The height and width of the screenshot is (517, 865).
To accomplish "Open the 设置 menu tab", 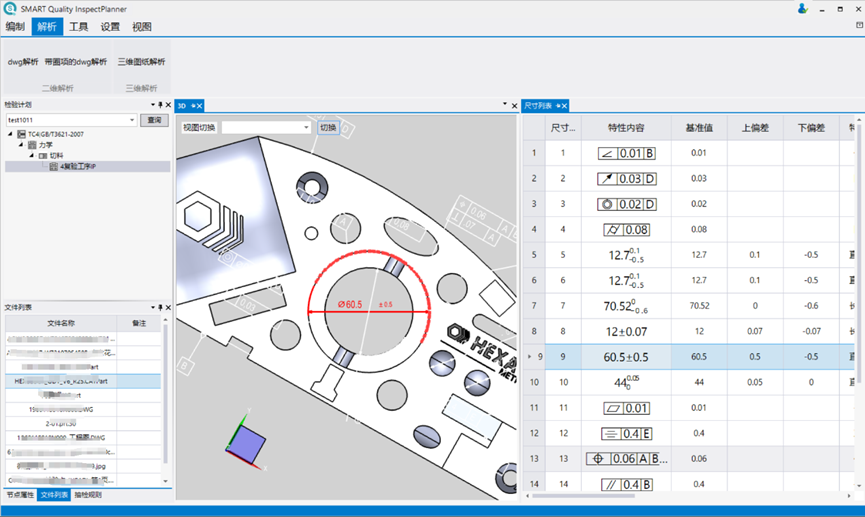I will [110, 26].
